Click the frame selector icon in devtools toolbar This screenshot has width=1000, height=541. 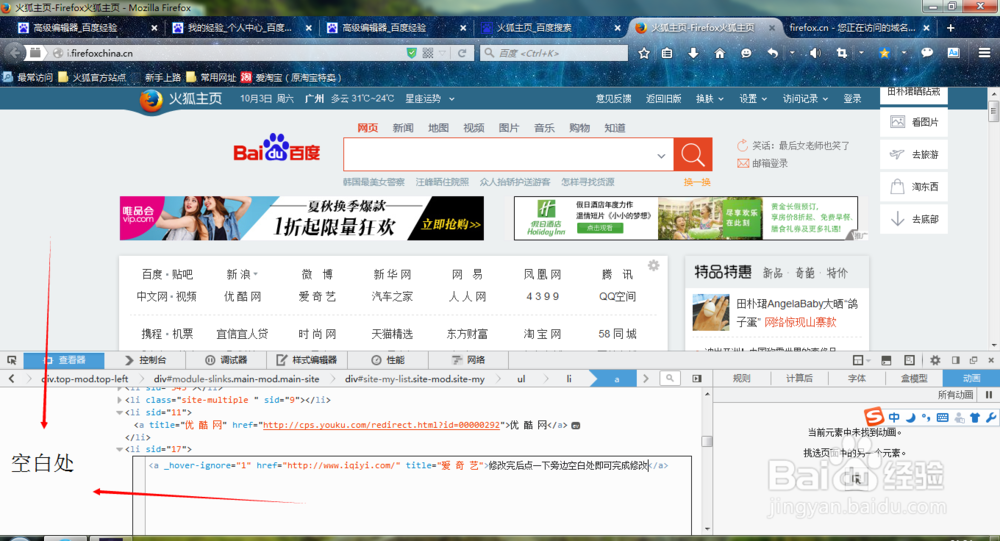point(858,360)
